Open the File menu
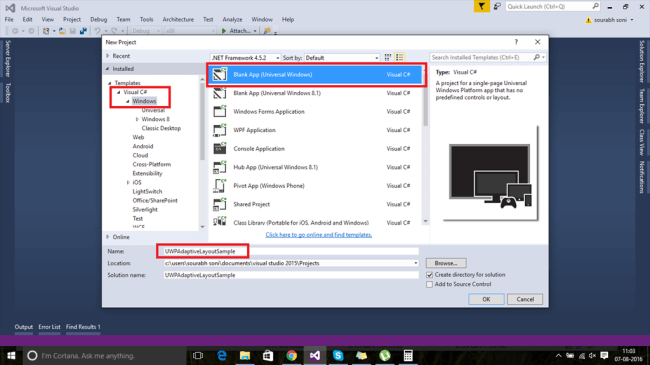Screen dimensions: 650x365 9,19
